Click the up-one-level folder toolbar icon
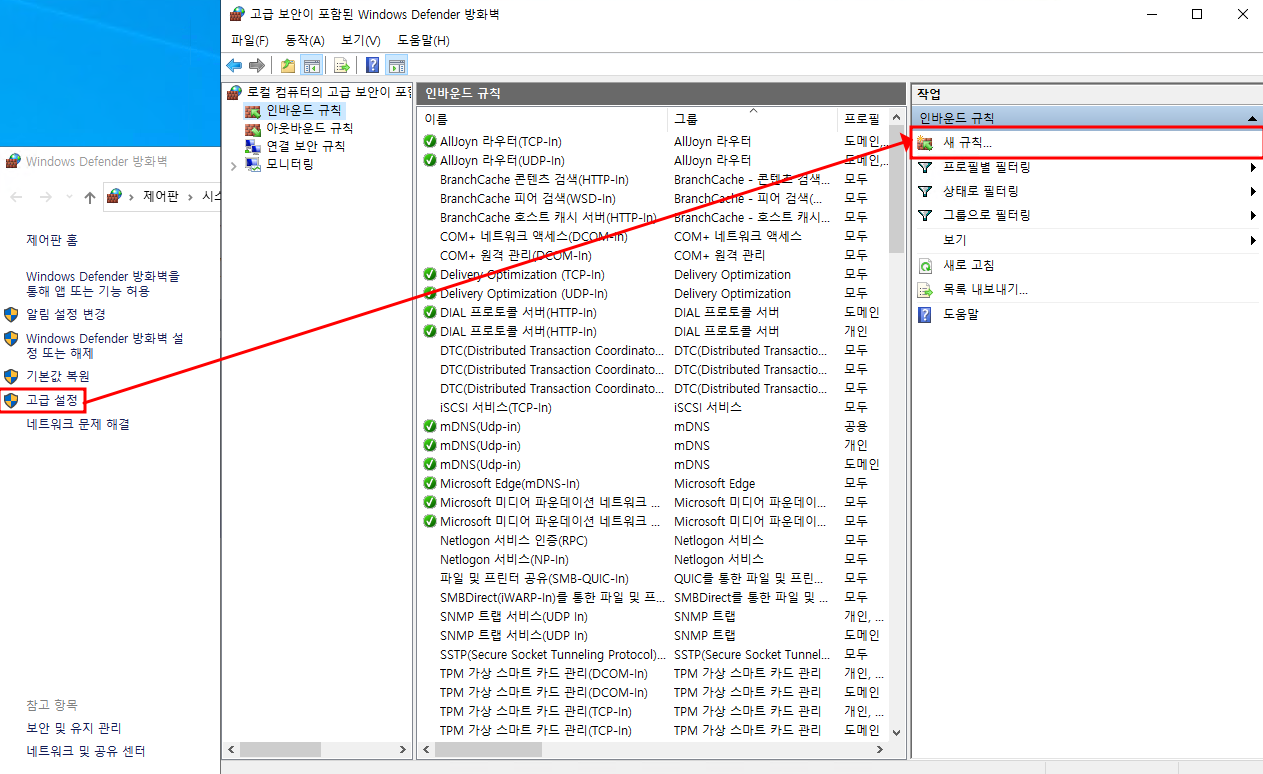This screenshot has width=1263, height=774. pyautogui.click(x=288, y=66)
